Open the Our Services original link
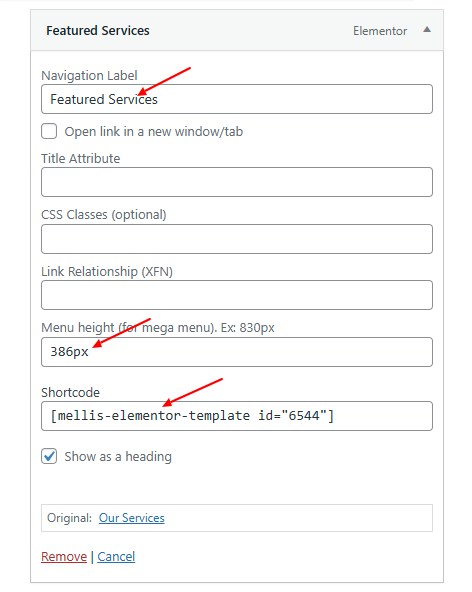472x592 pixels. [132, 518]
